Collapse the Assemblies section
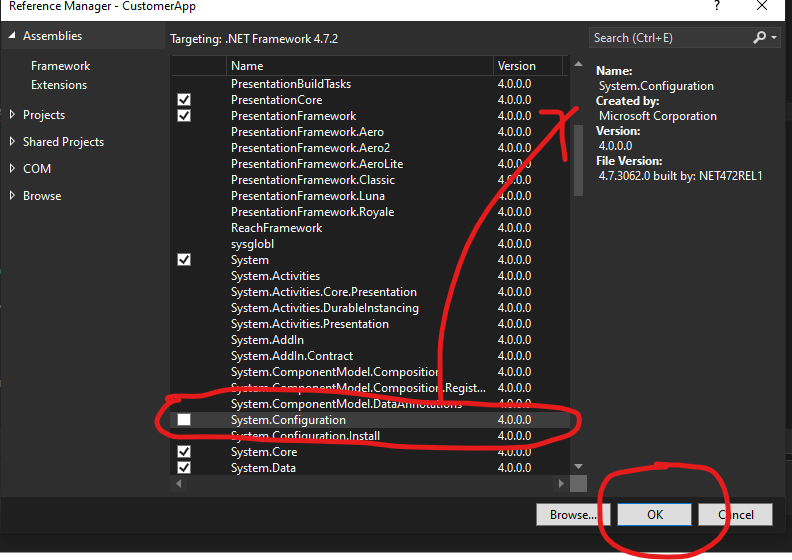The height and width of the screenshot is (560, 792). 12,36
